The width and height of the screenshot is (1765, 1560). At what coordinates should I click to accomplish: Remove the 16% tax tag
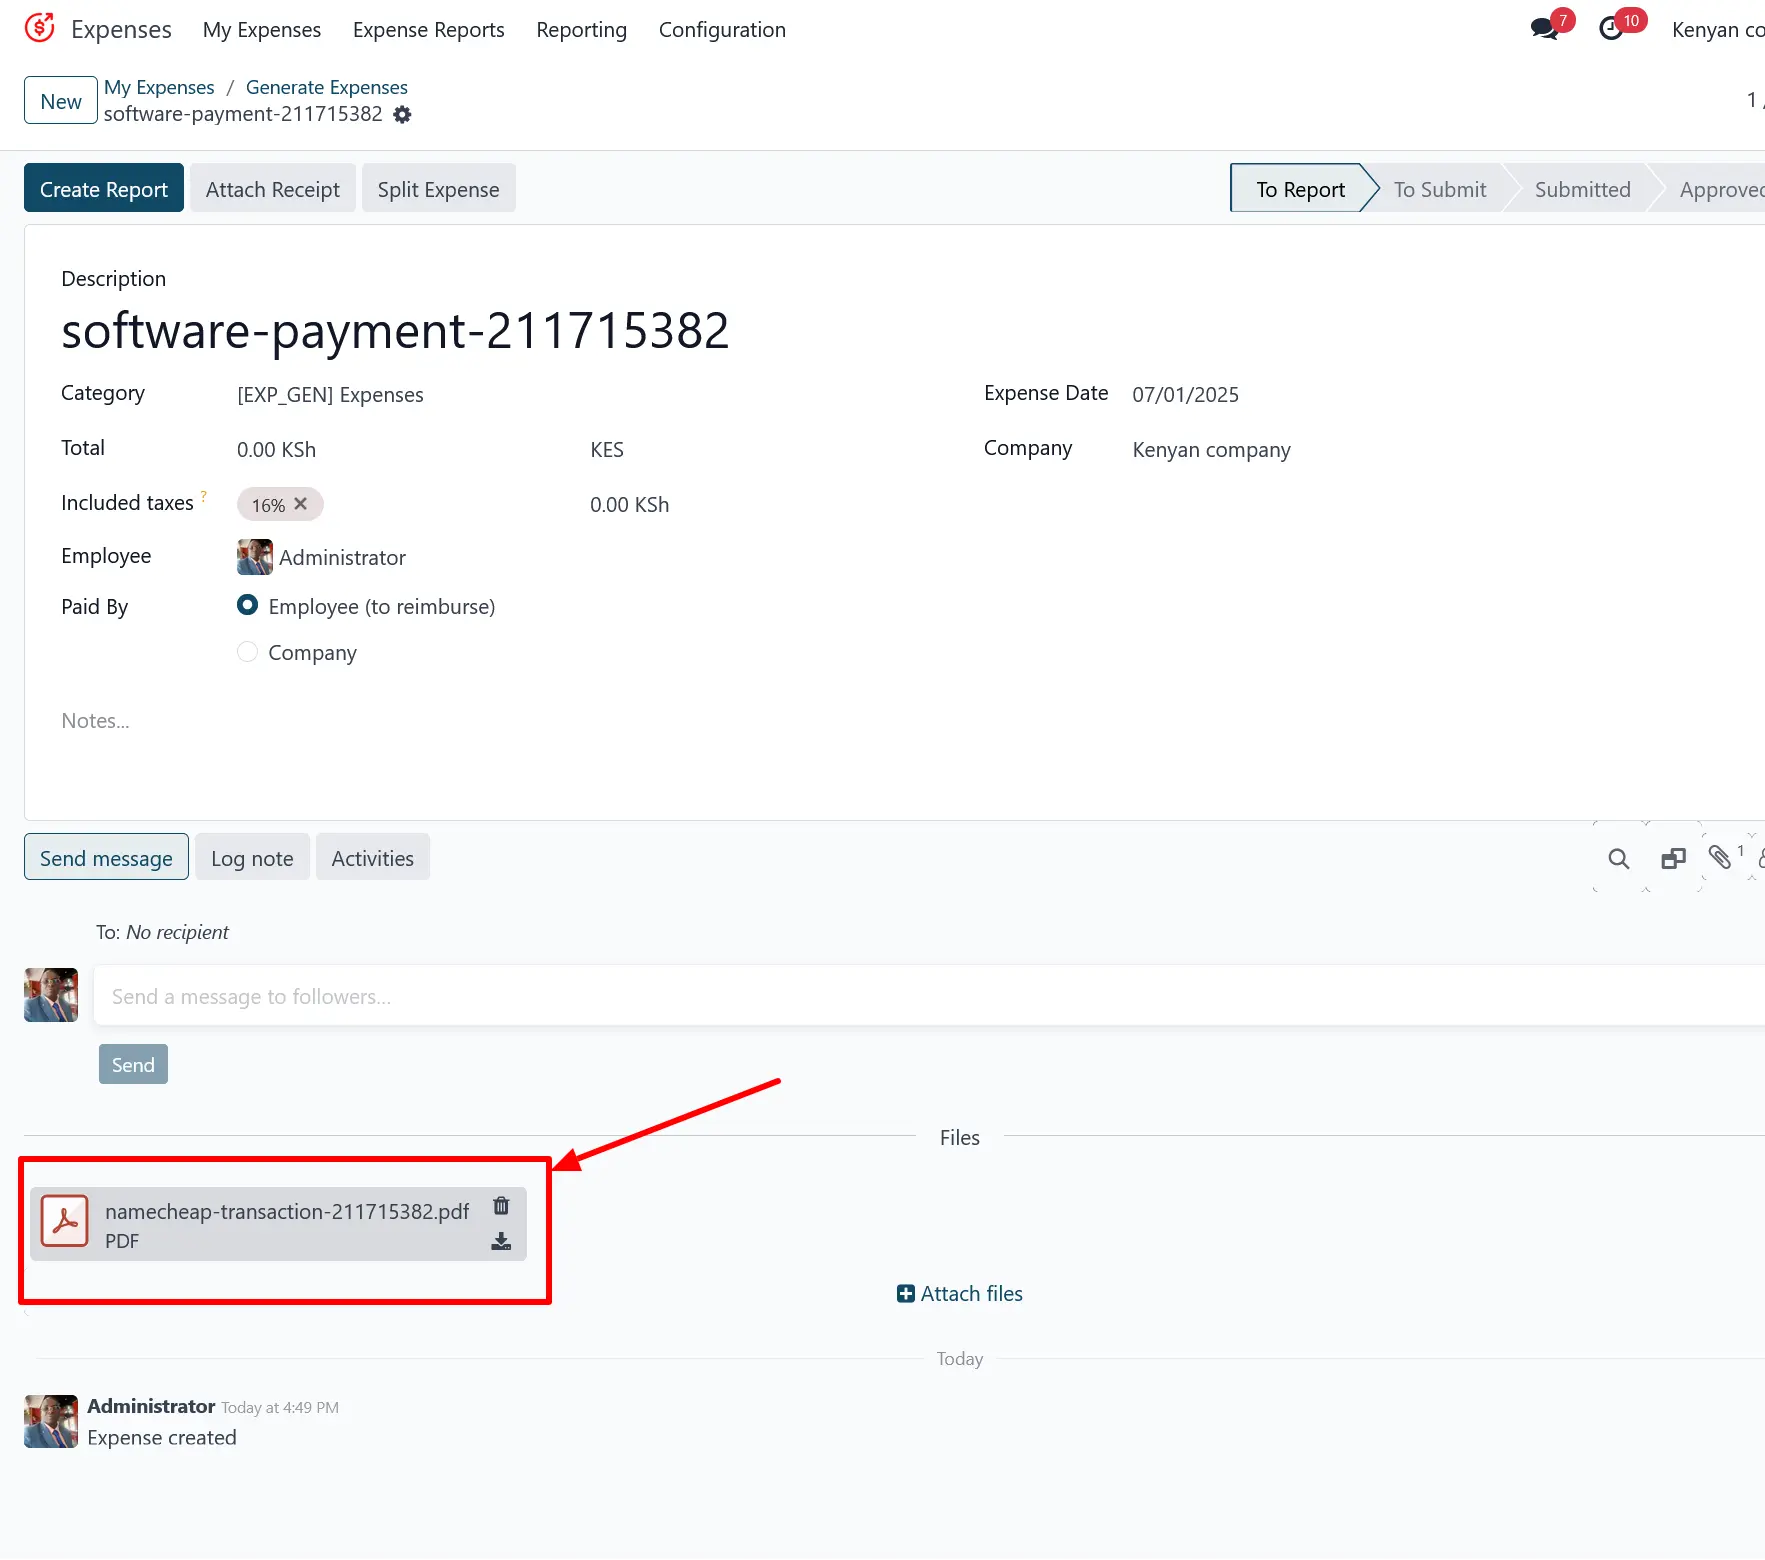300,504
